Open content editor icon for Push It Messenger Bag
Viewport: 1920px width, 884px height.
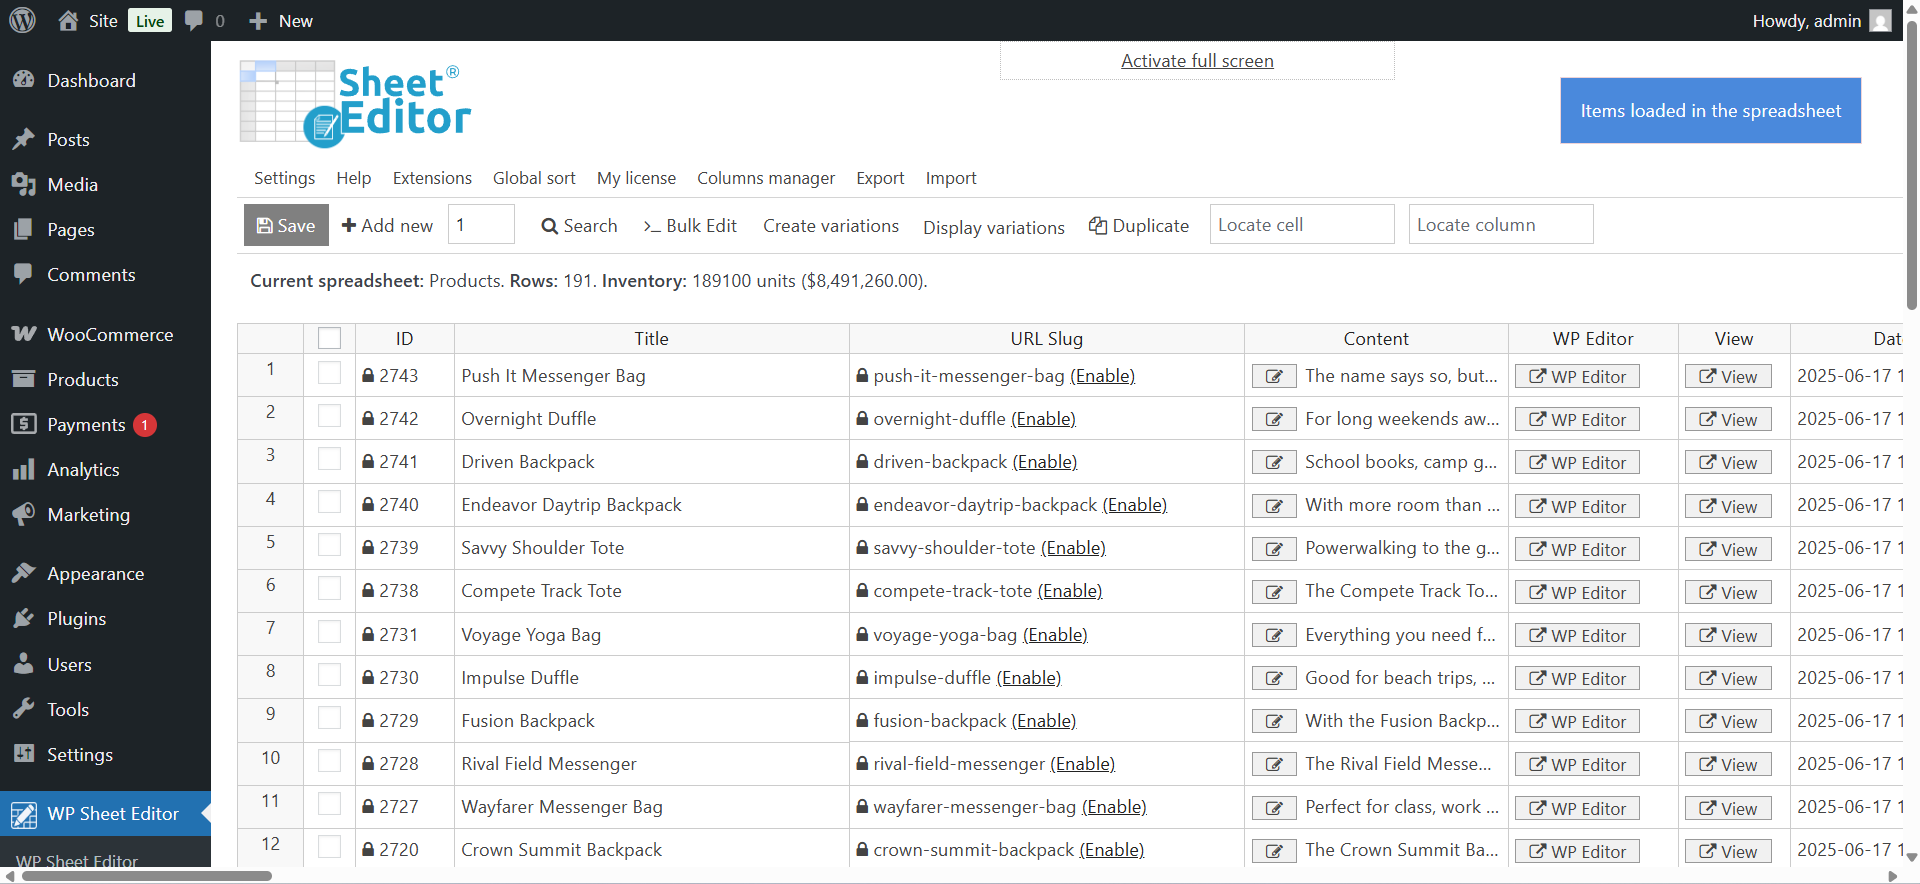point(1274,377)
